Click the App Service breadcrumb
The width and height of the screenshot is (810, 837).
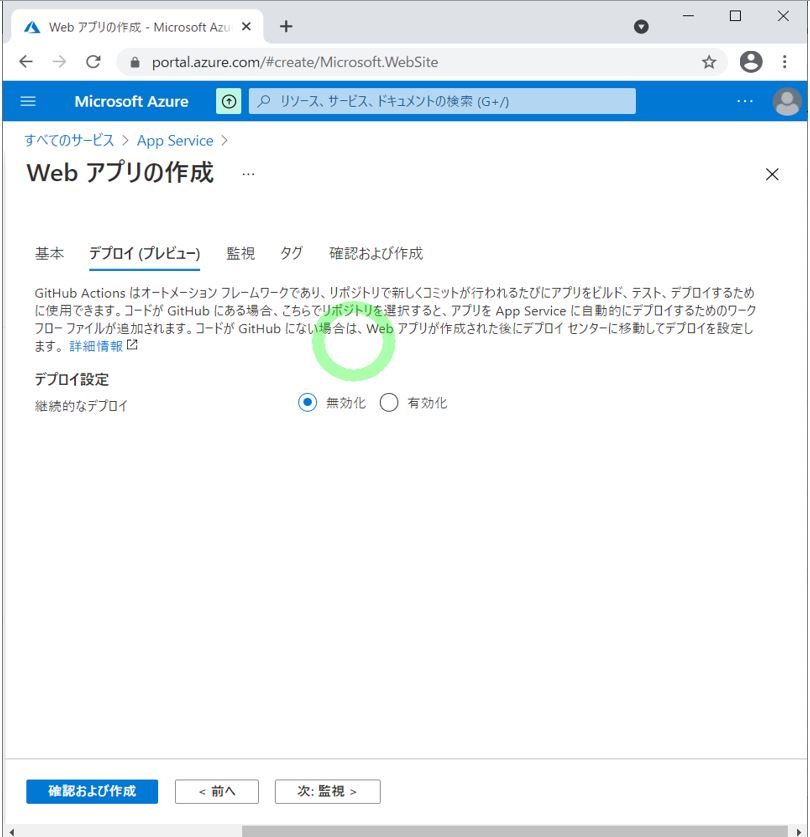coord(175,140)
